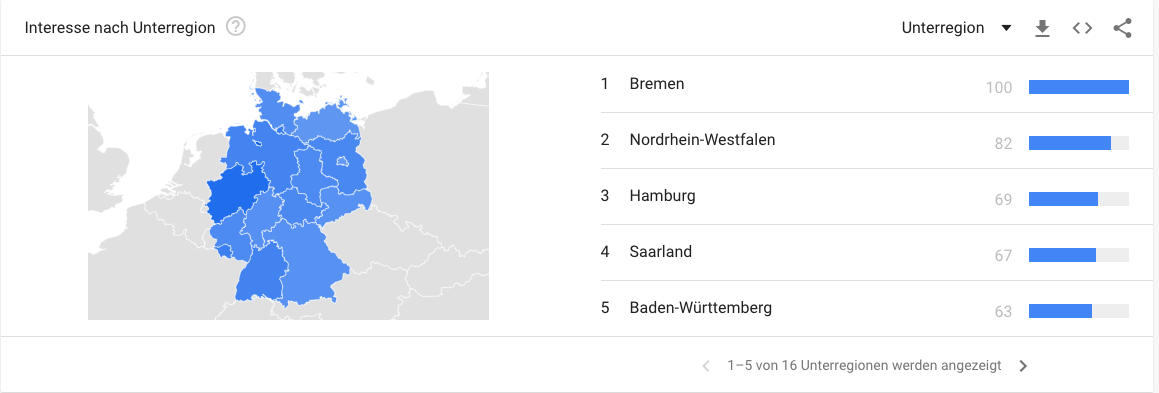Click the dropdown arrow next to Unterregion
This screenshot has height=393, width=1159.
click(x=1005, y=29)
